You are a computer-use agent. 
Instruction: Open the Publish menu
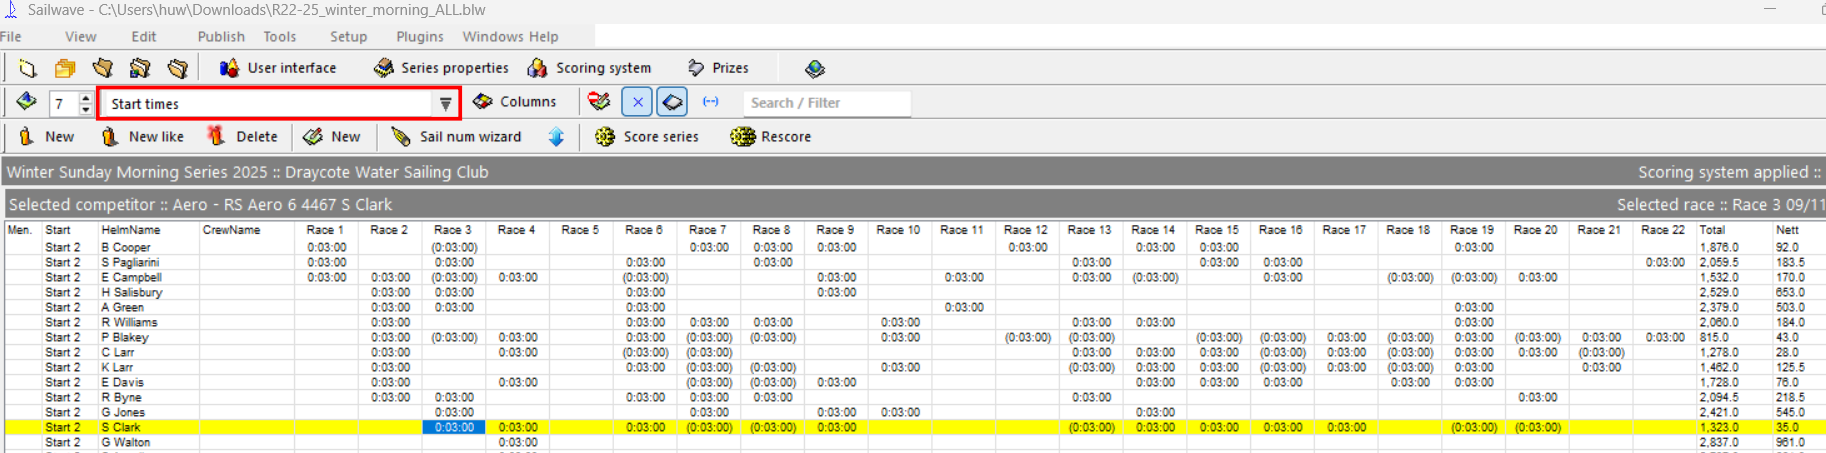(221, 37)
